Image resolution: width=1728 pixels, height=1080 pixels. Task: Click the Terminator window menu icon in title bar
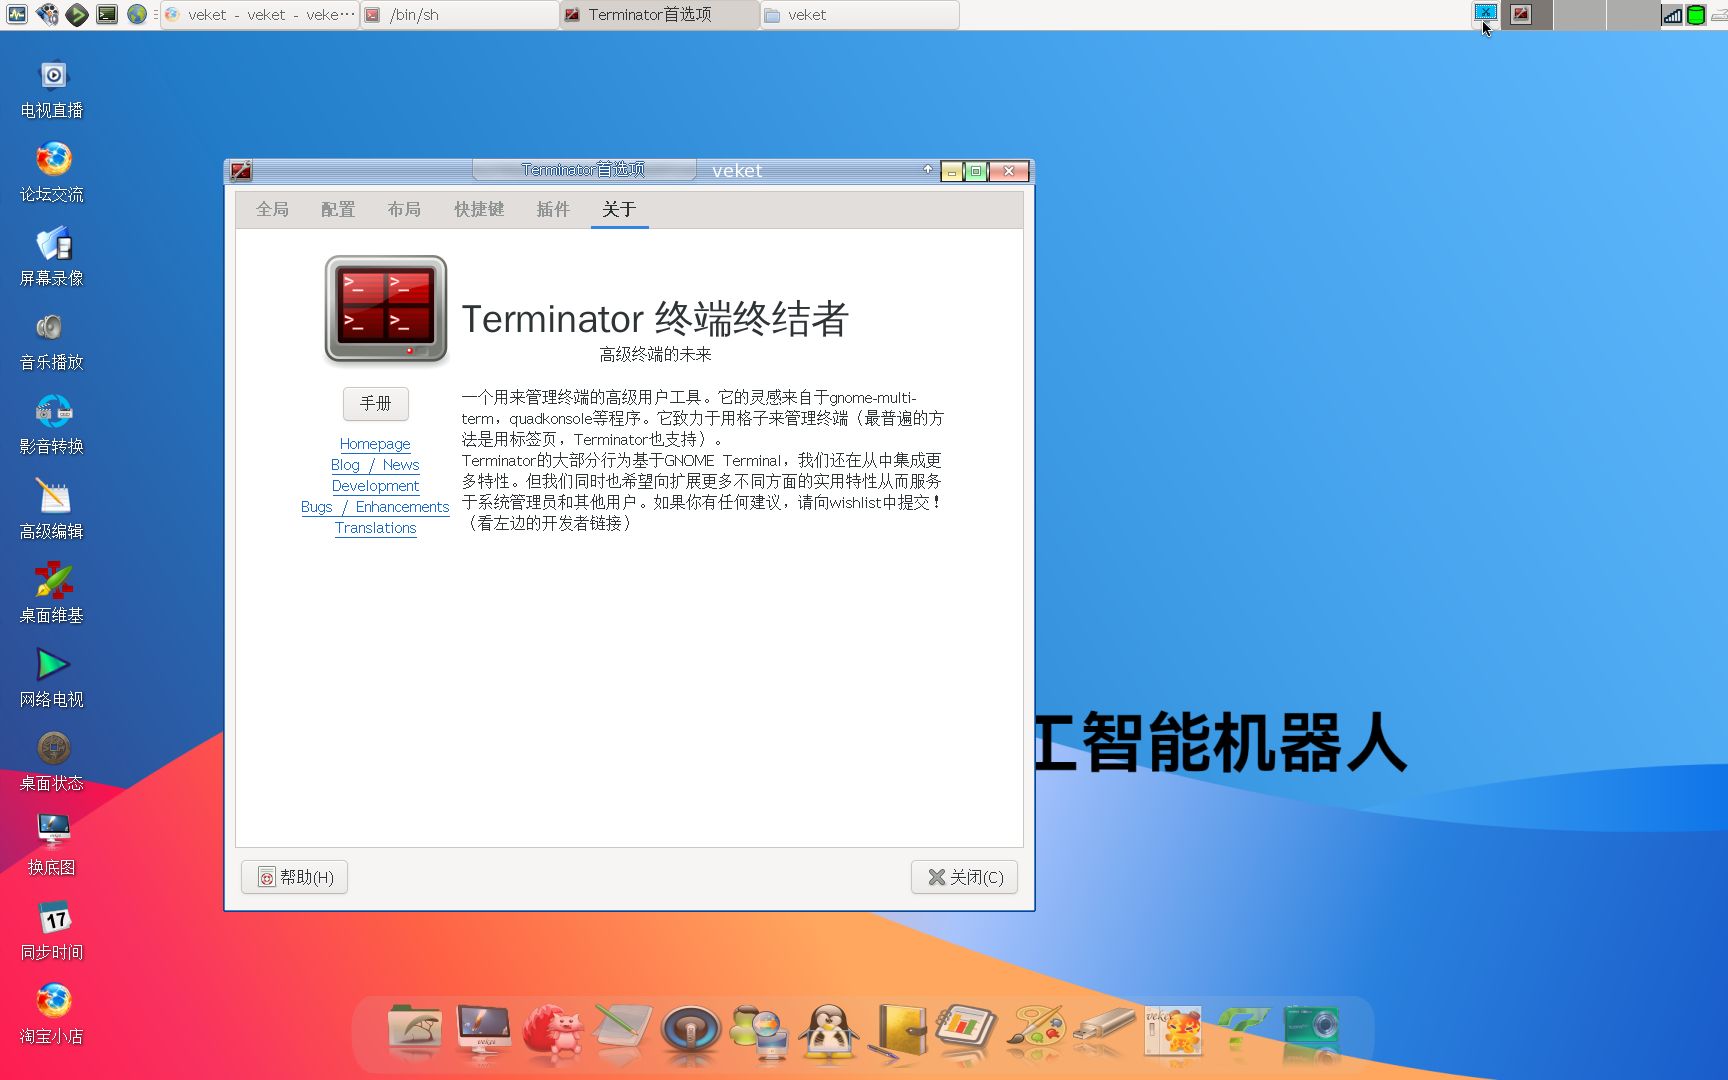point(241,171)
